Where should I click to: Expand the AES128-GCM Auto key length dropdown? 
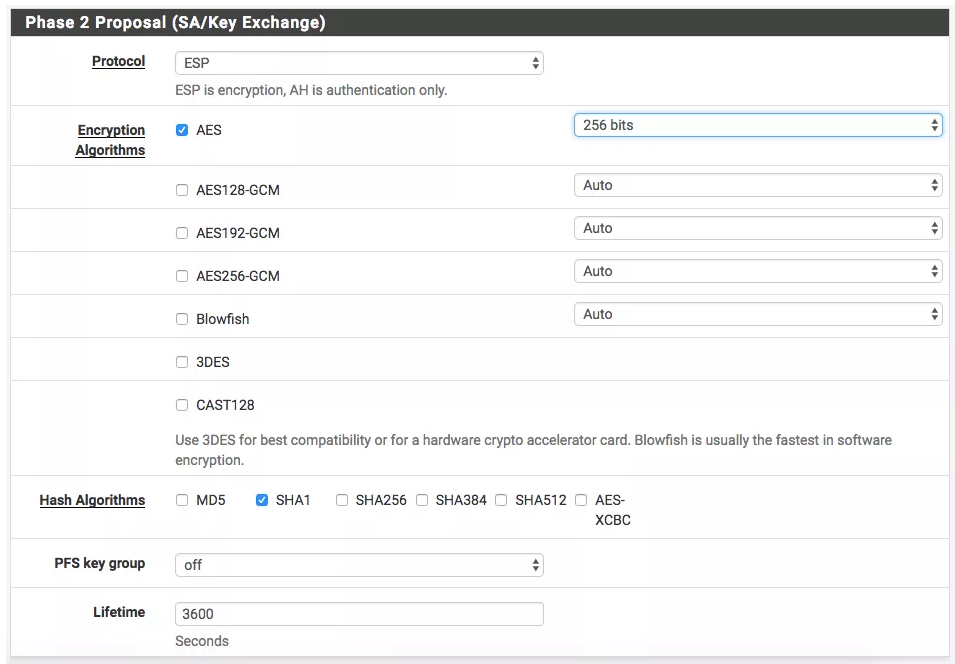click(x=757, y=185)
